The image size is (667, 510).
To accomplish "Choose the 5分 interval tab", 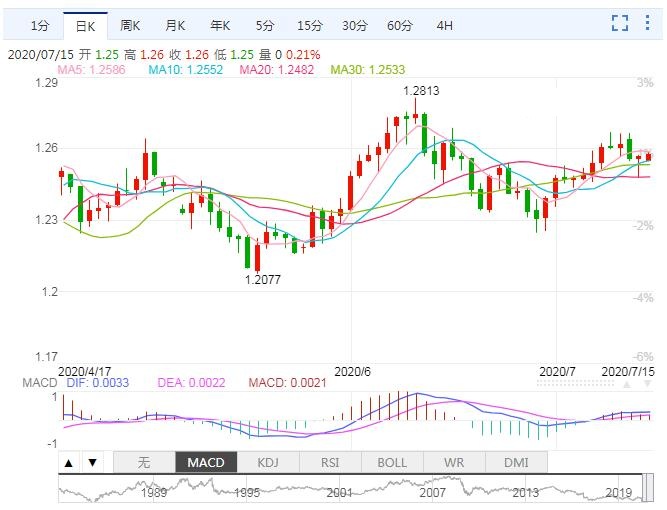I will [265, 25].
